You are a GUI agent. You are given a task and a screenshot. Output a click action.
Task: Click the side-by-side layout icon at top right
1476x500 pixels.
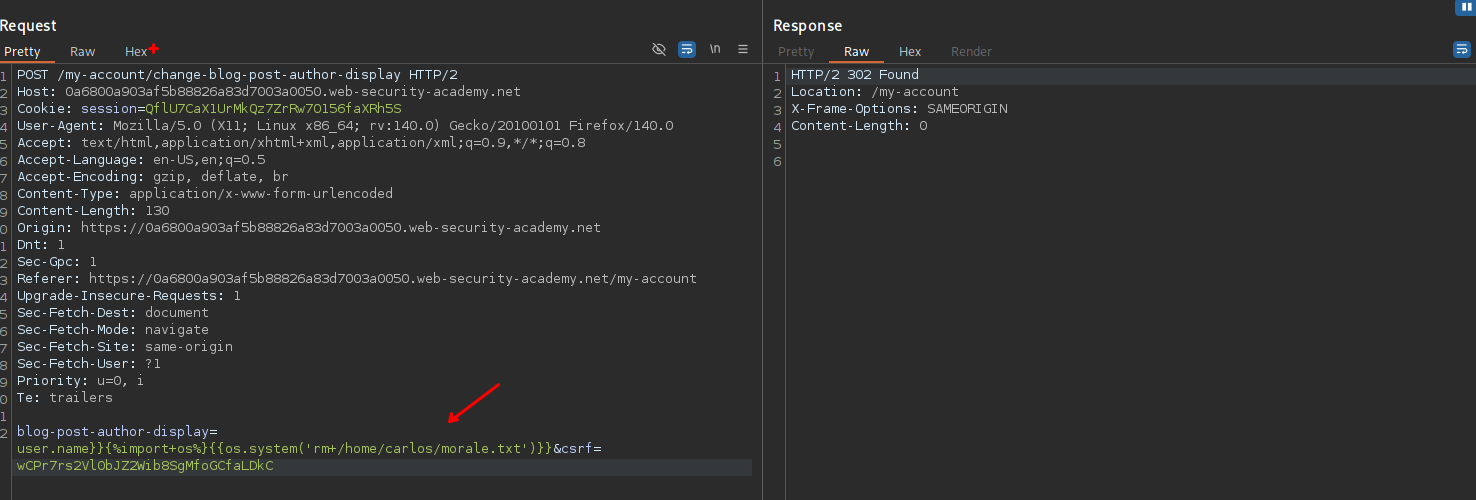(x=1466, y=7)
